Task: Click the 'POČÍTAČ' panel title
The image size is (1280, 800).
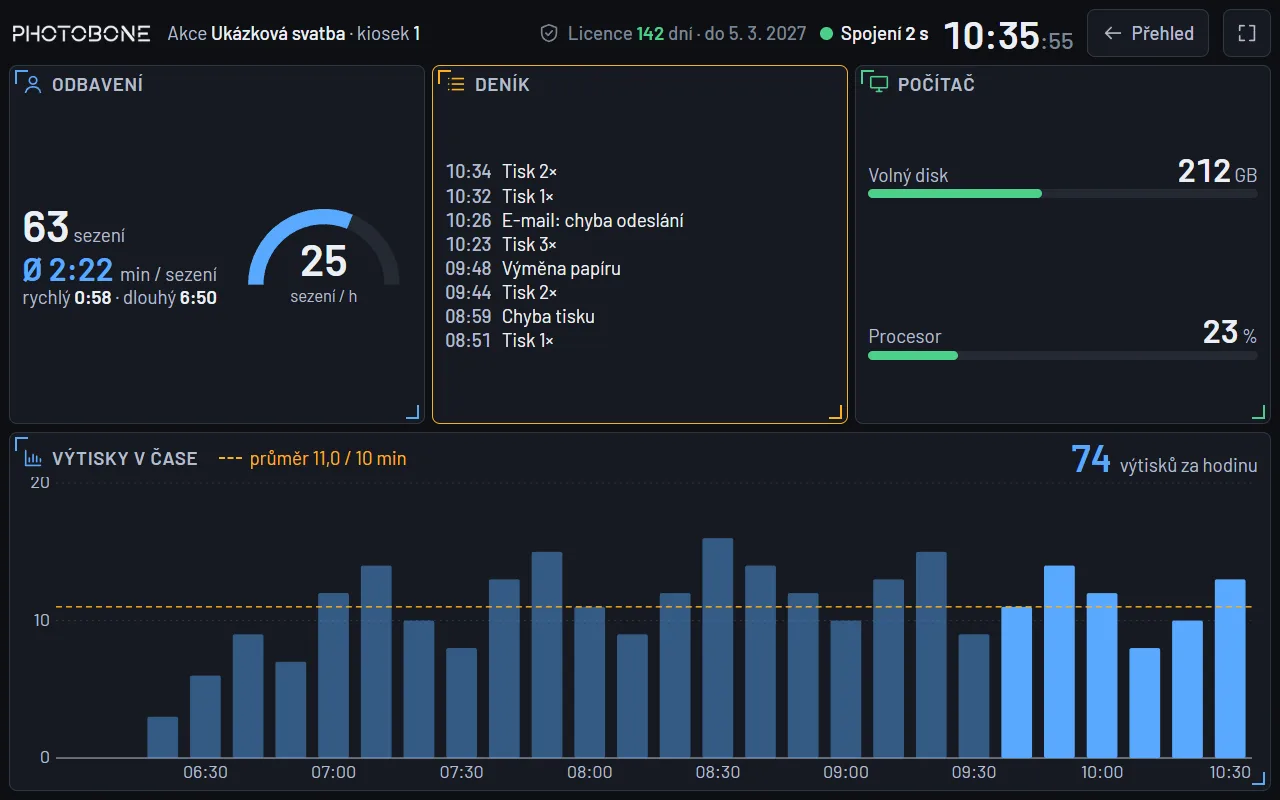Action: [936, 84]
